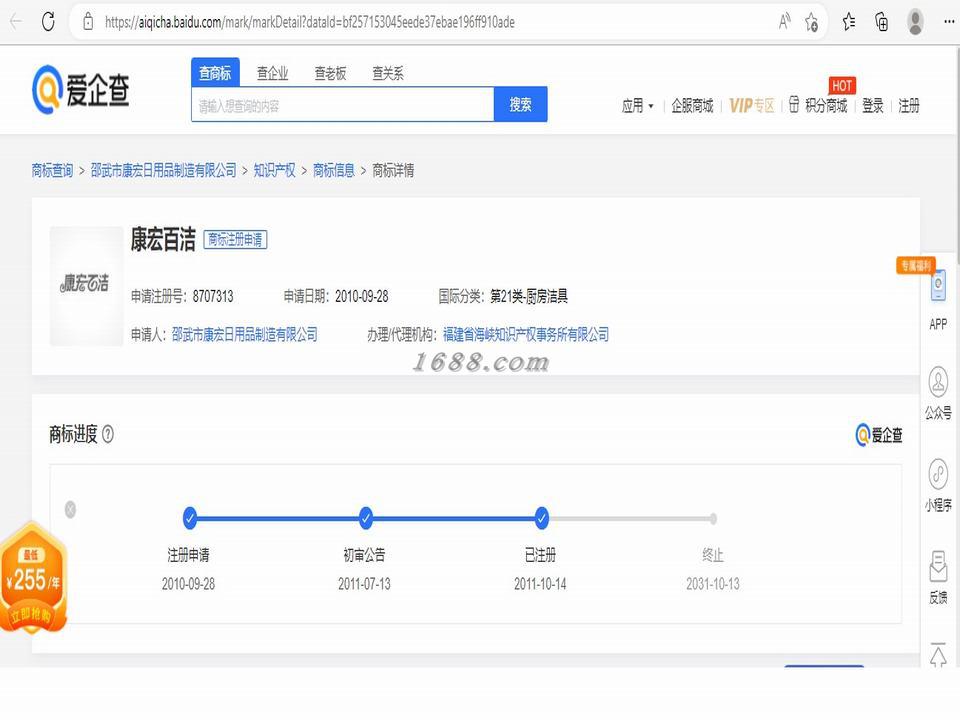960x720 pixels.
Task: Select the 查关系 search tab
Action: [x=388, y=73]
